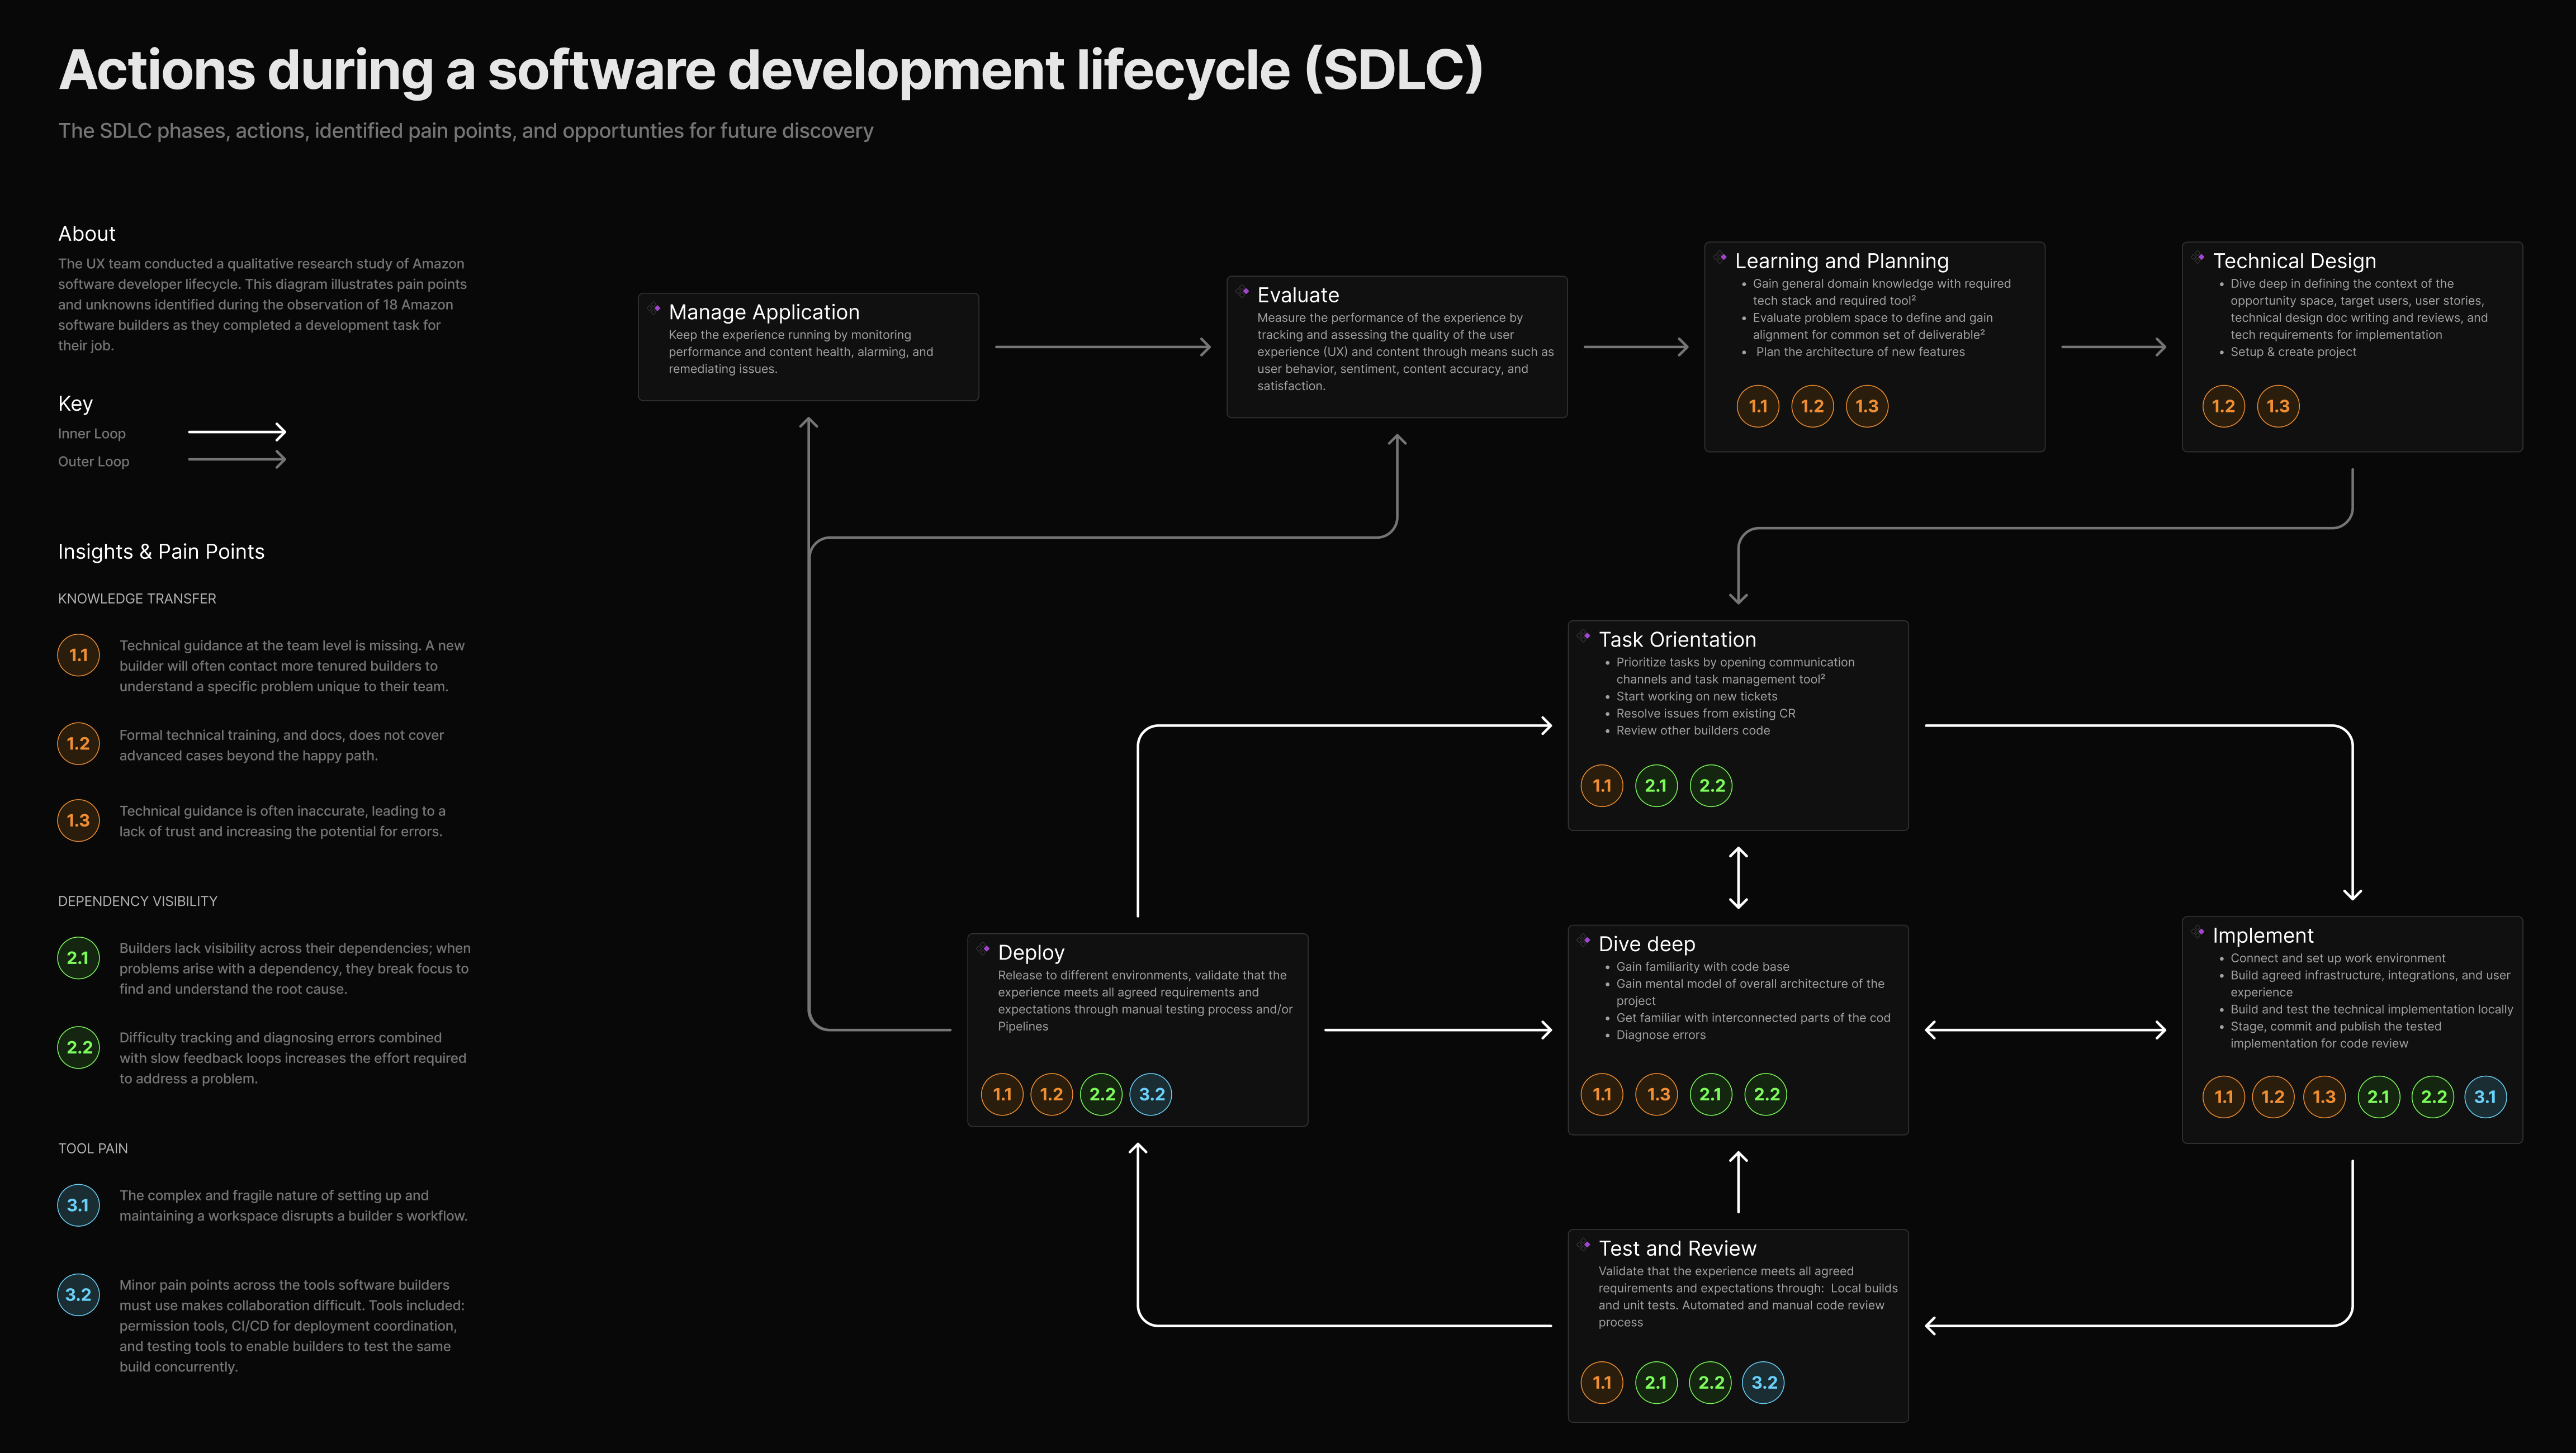The height and width of the screenshot is (1453, 2576).
Task: Select the 1.1 badge under Knowledge Transfer legend
Action: 78,656
